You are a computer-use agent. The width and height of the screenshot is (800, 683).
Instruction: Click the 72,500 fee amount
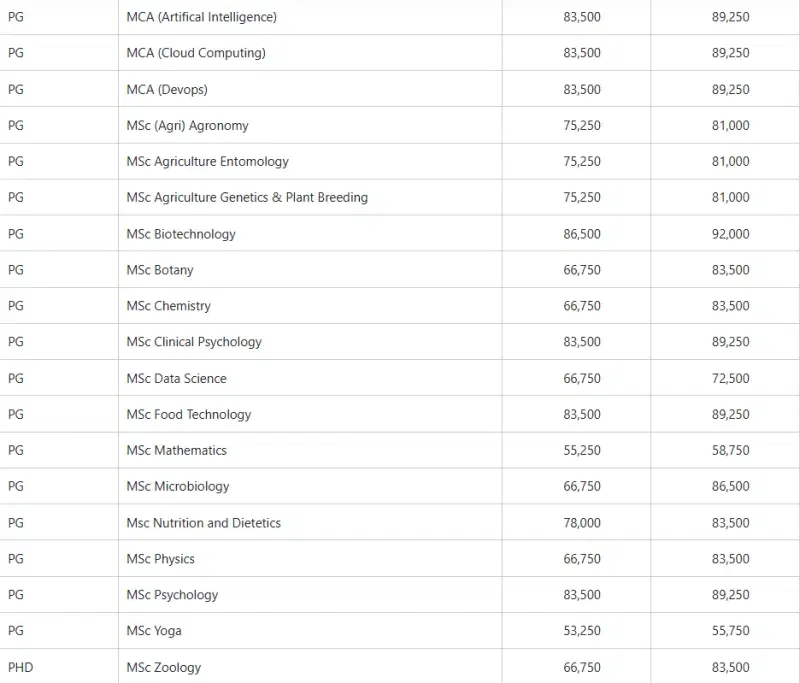coord(730,378)
